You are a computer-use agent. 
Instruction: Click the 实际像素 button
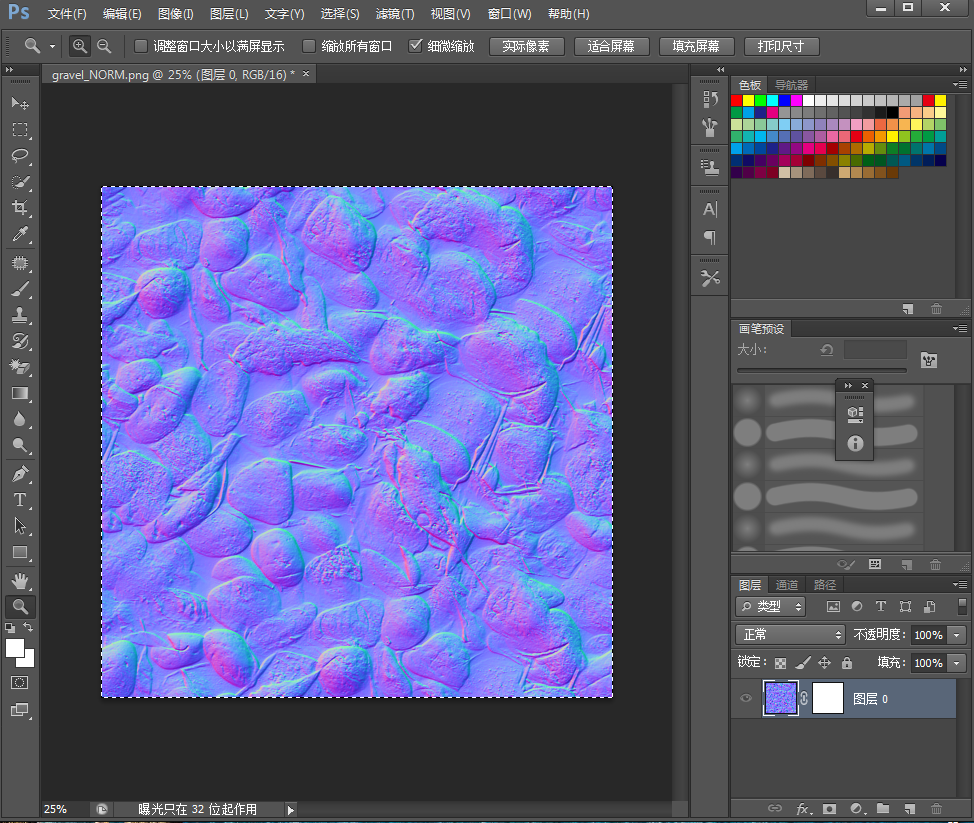tap(526, 47)
